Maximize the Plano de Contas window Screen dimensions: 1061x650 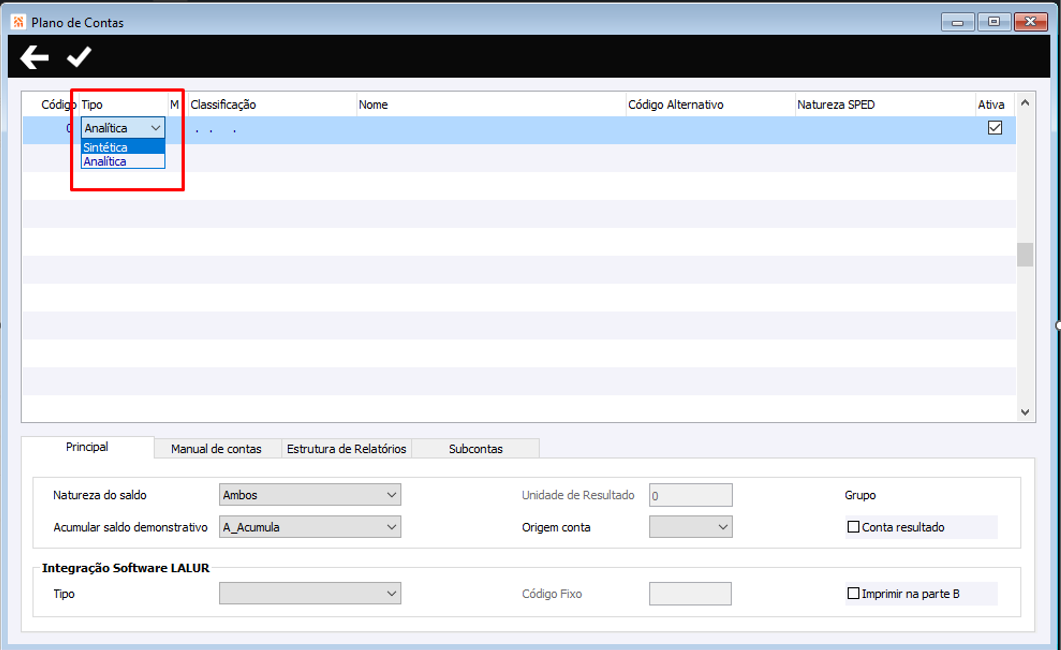tap(993, 22)
